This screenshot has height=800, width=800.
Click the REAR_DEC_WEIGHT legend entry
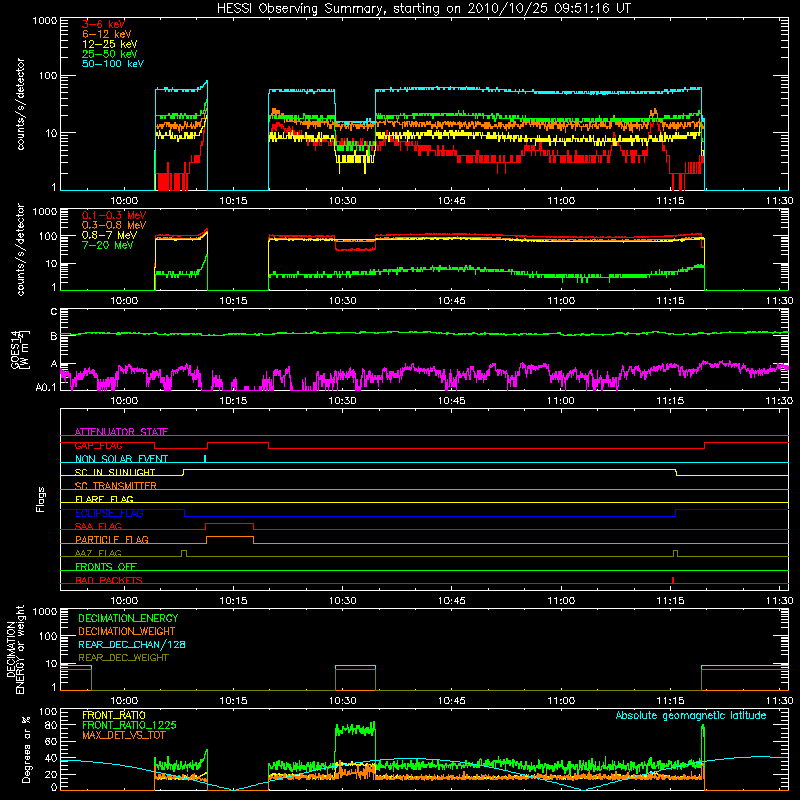click(123, 658)
